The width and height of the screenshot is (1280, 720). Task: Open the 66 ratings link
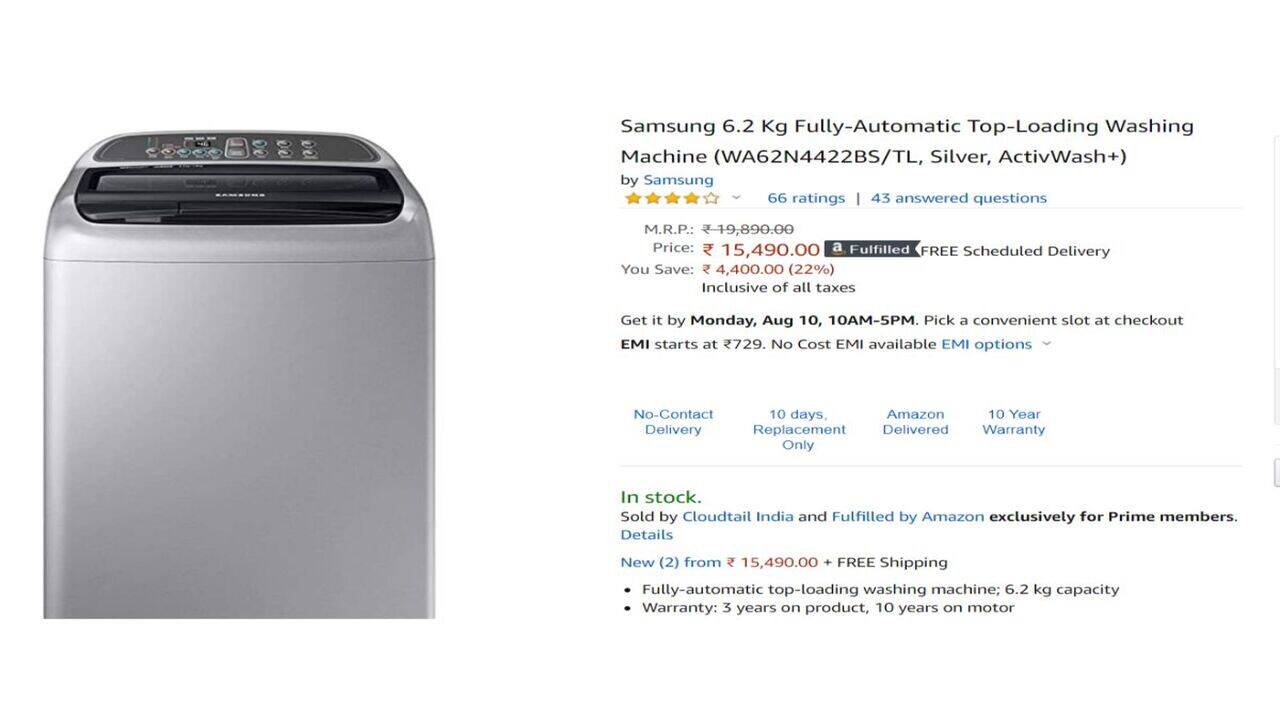tap(806, 198)
